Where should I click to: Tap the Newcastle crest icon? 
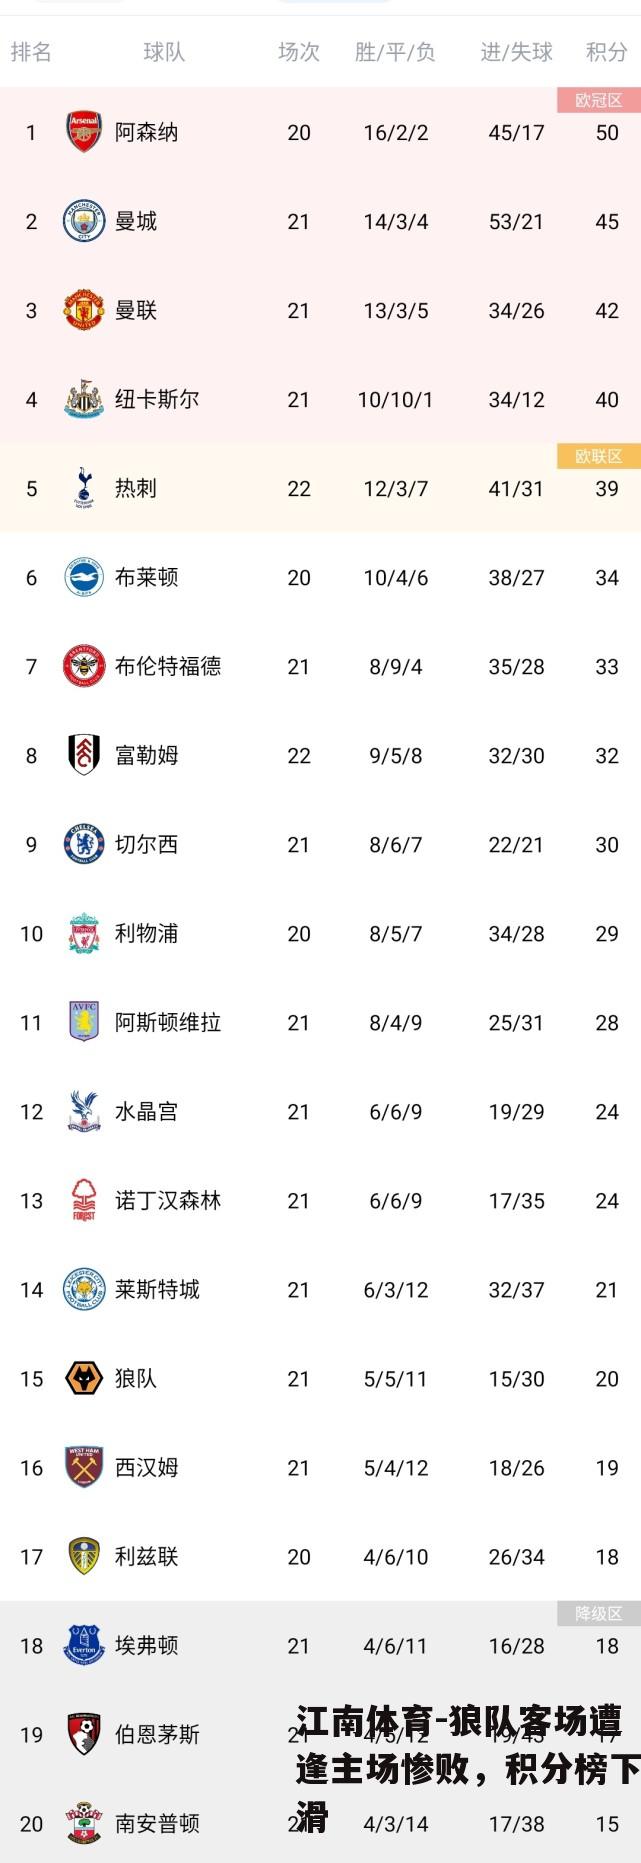coord(84,399)
